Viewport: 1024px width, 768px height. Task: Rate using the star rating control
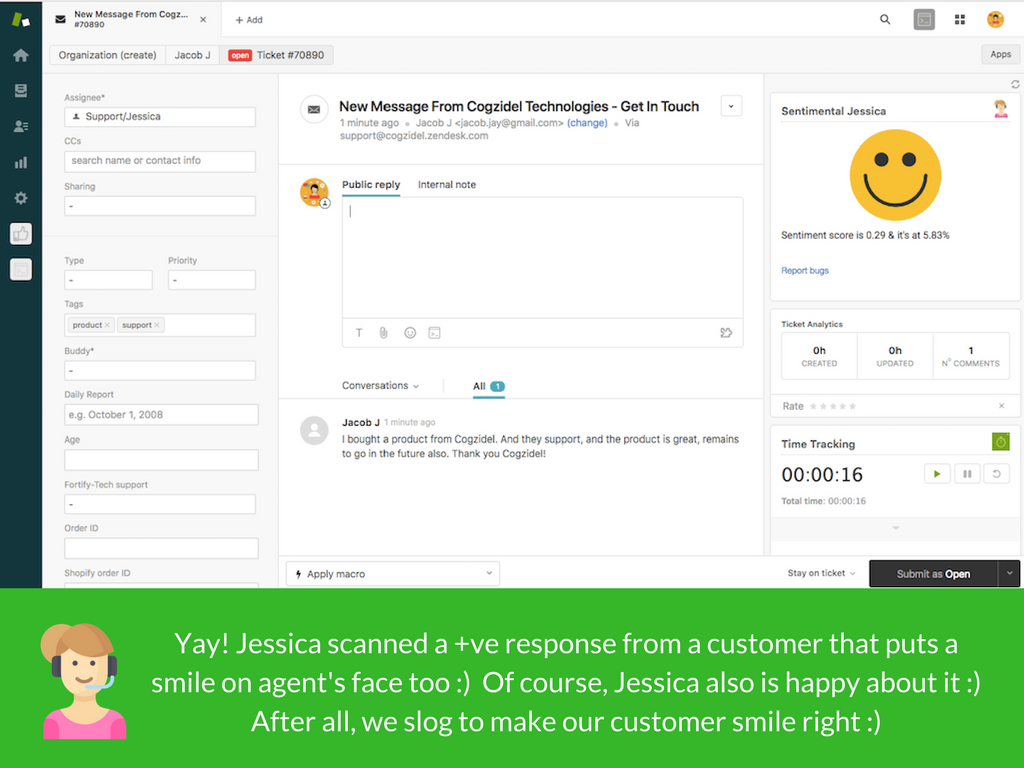(832, 406)
